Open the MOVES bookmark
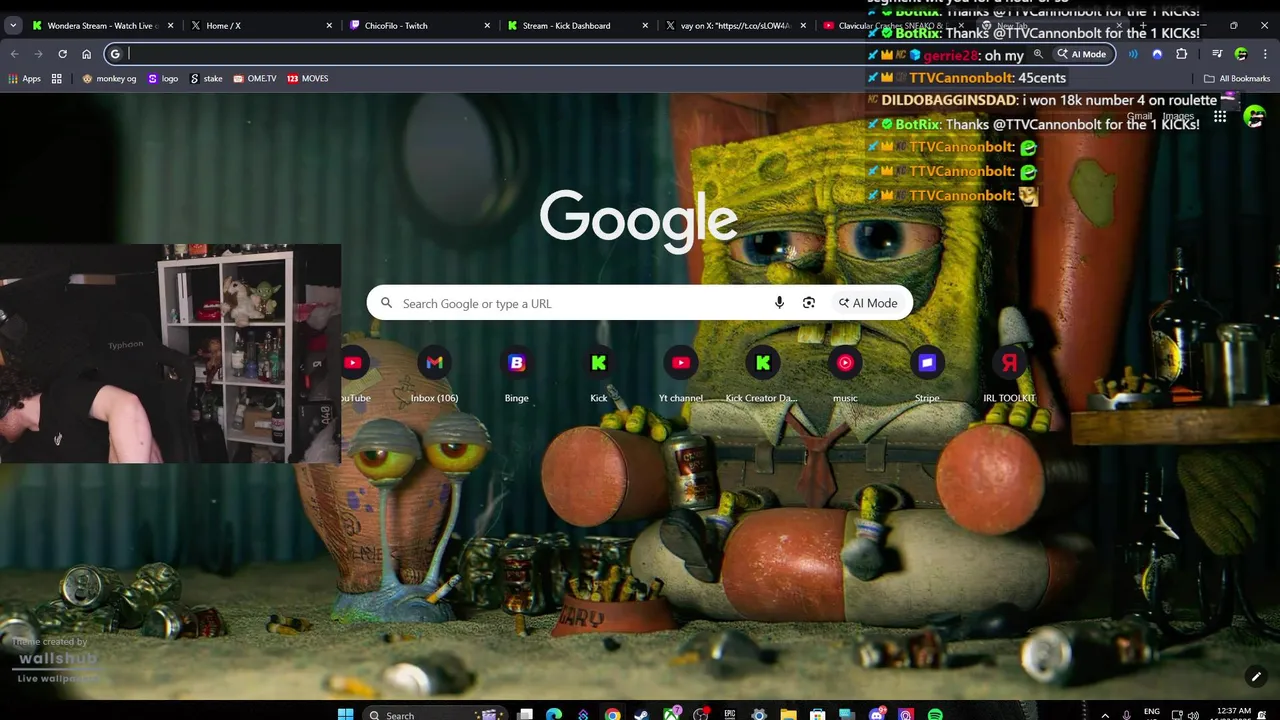 coord(307,78)
